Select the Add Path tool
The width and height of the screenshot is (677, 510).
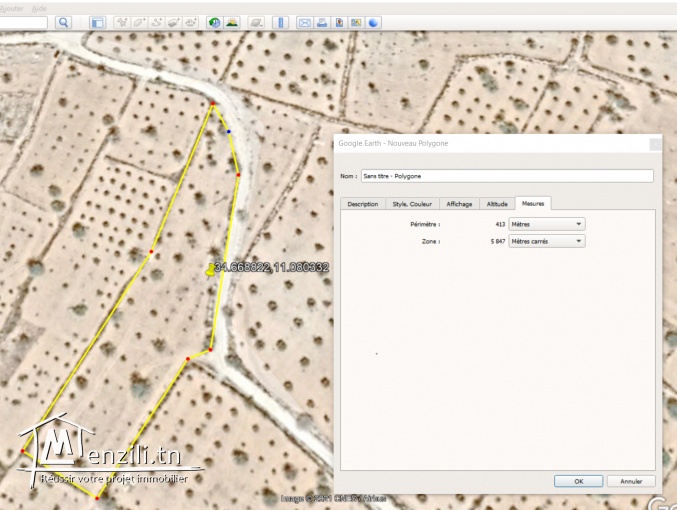[157, 21]
